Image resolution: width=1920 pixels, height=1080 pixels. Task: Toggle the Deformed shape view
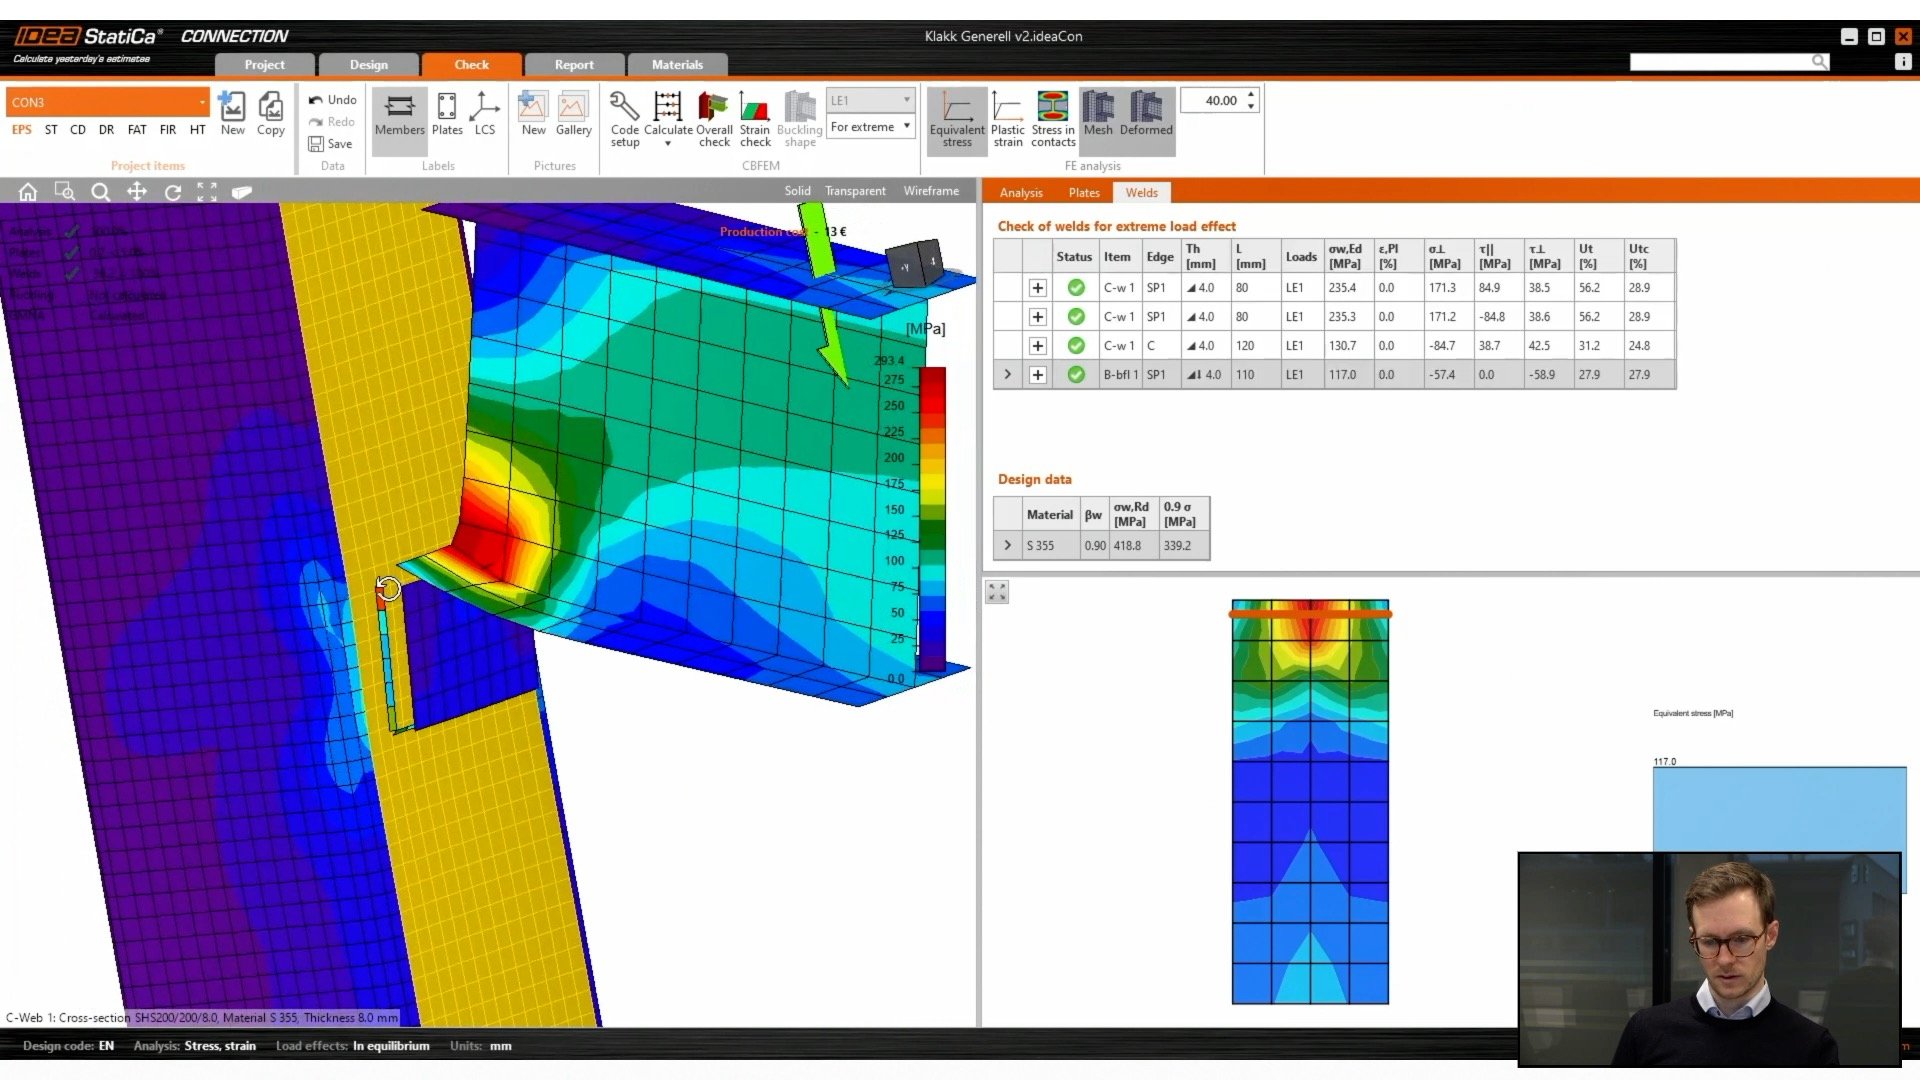pos(1146,118)
